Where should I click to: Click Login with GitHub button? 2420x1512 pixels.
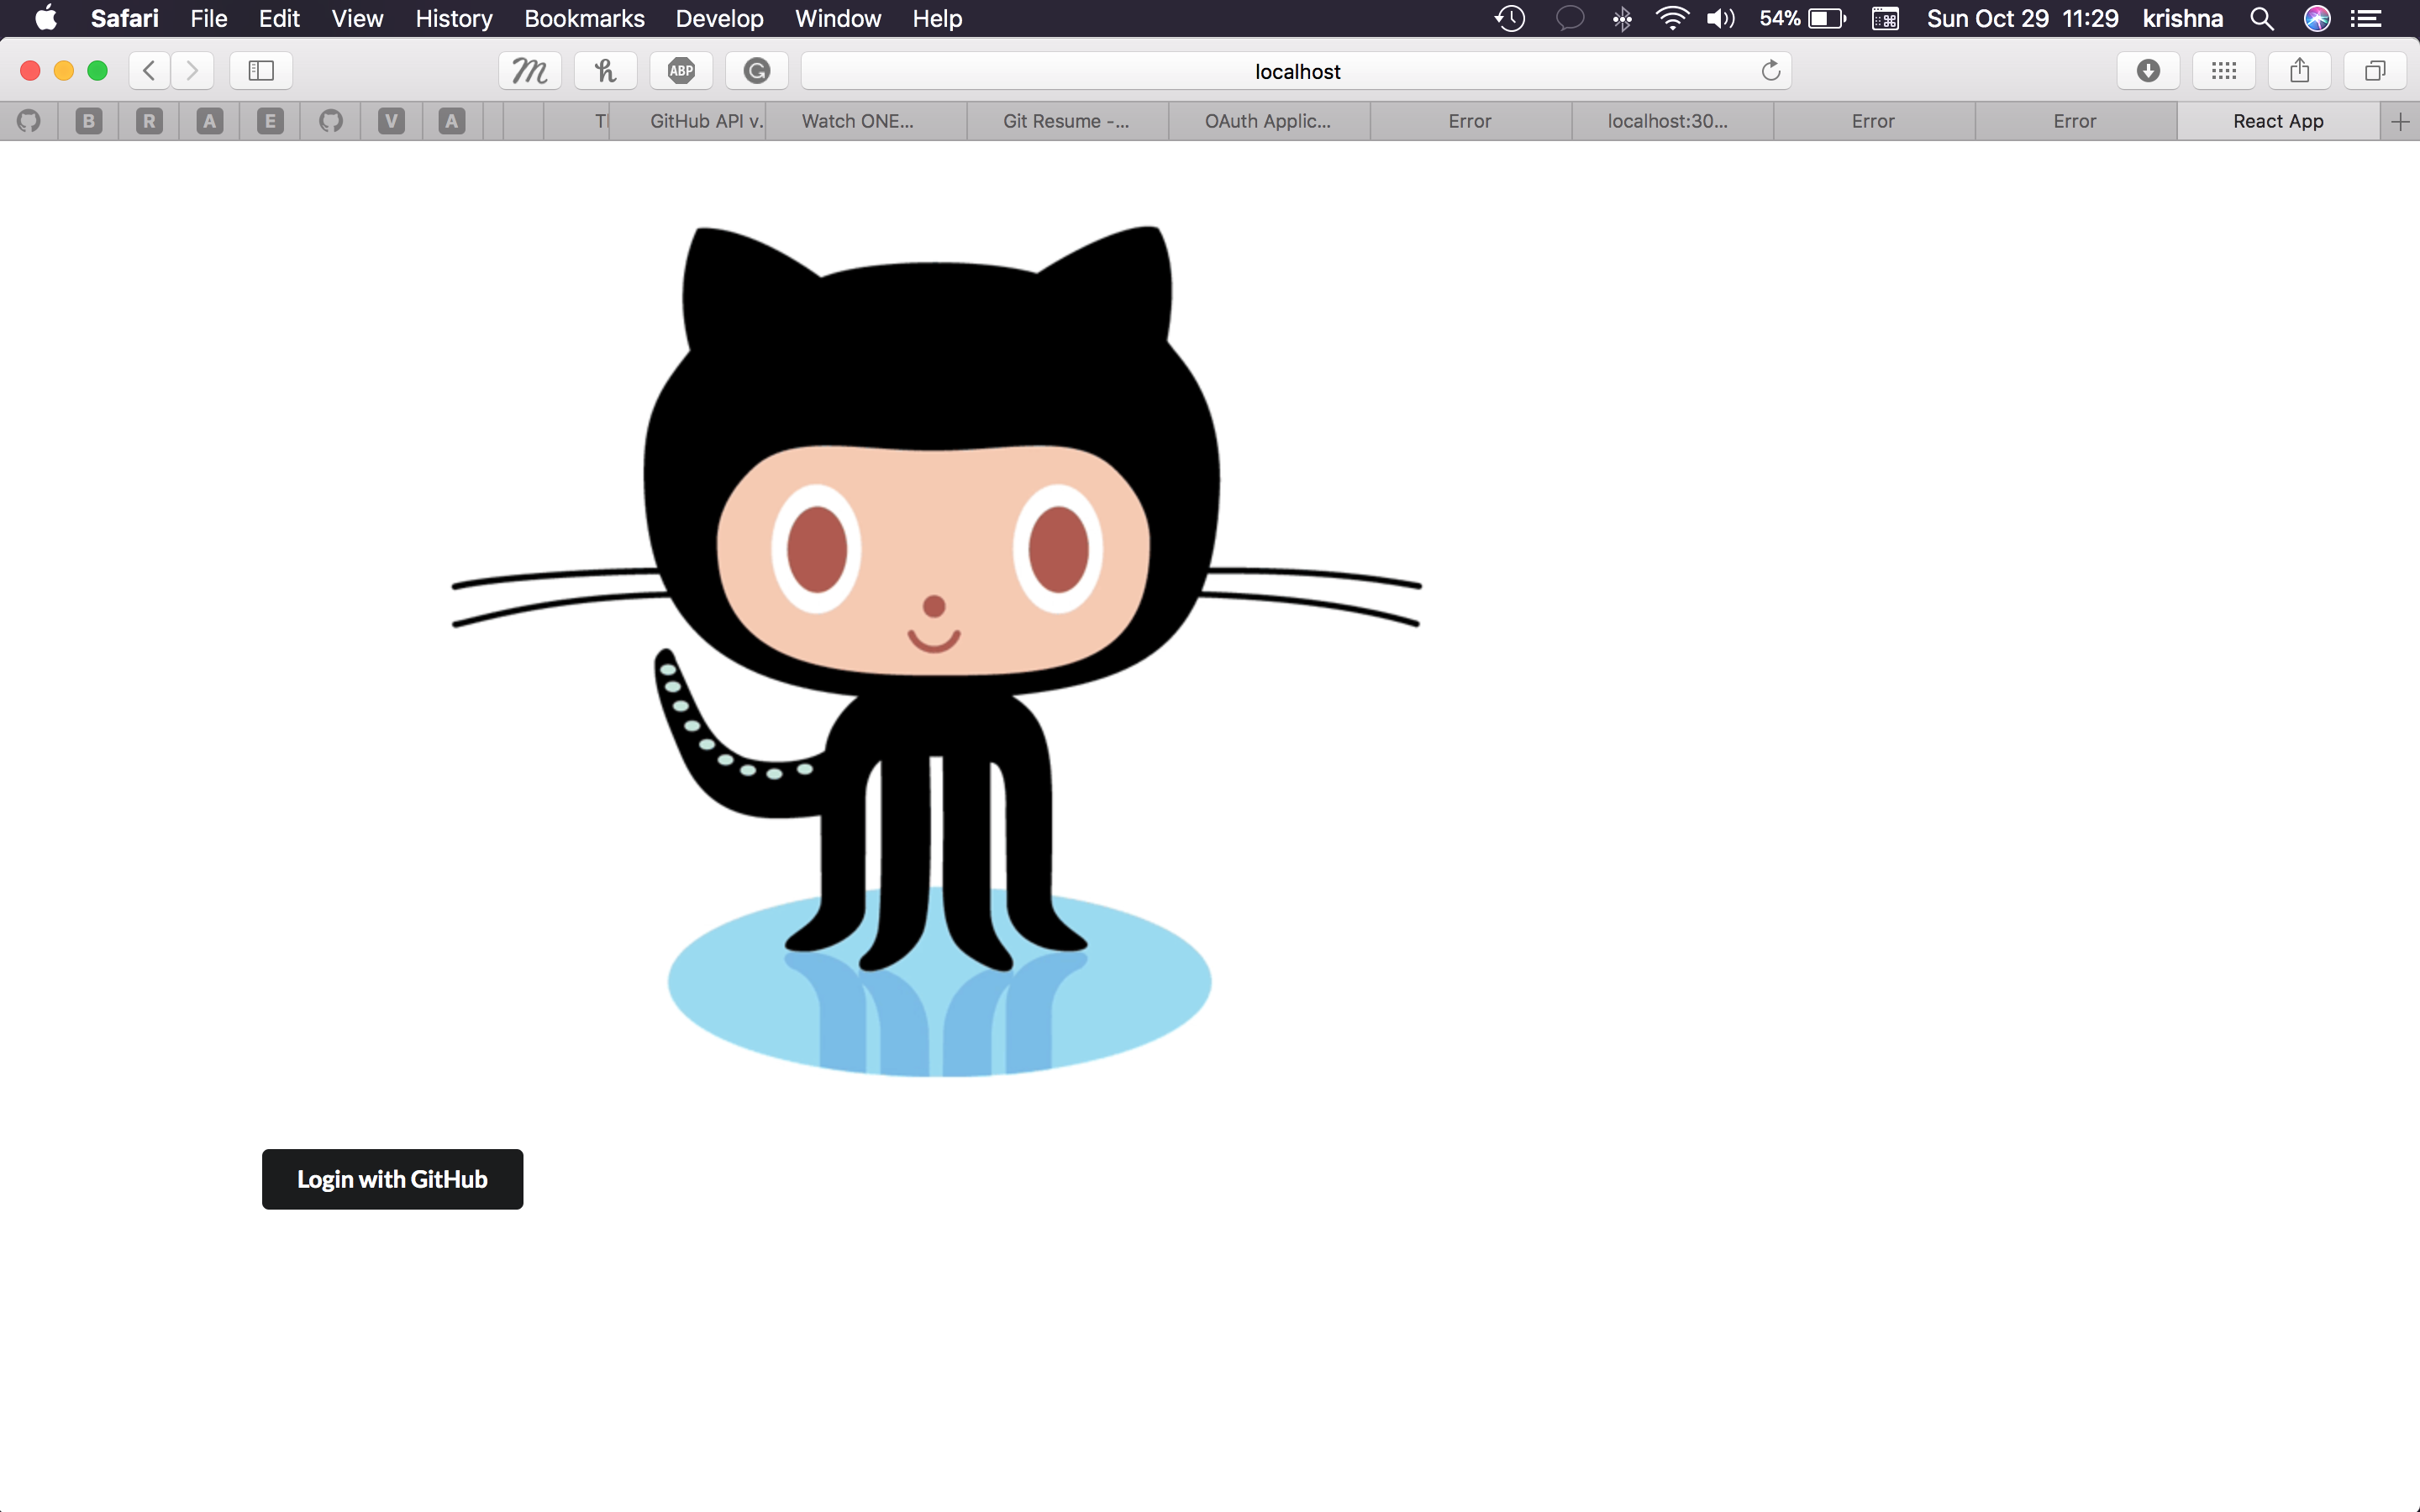(392, 1179)
